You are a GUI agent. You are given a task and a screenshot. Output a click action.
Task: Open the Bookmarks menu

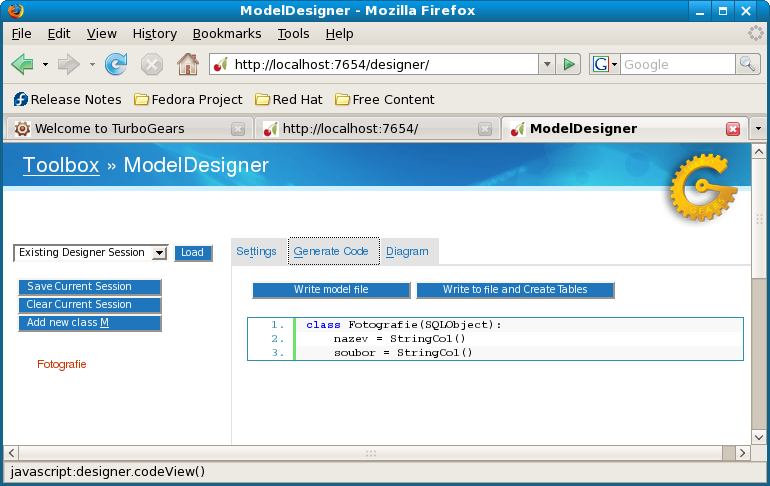coord(227,34)
